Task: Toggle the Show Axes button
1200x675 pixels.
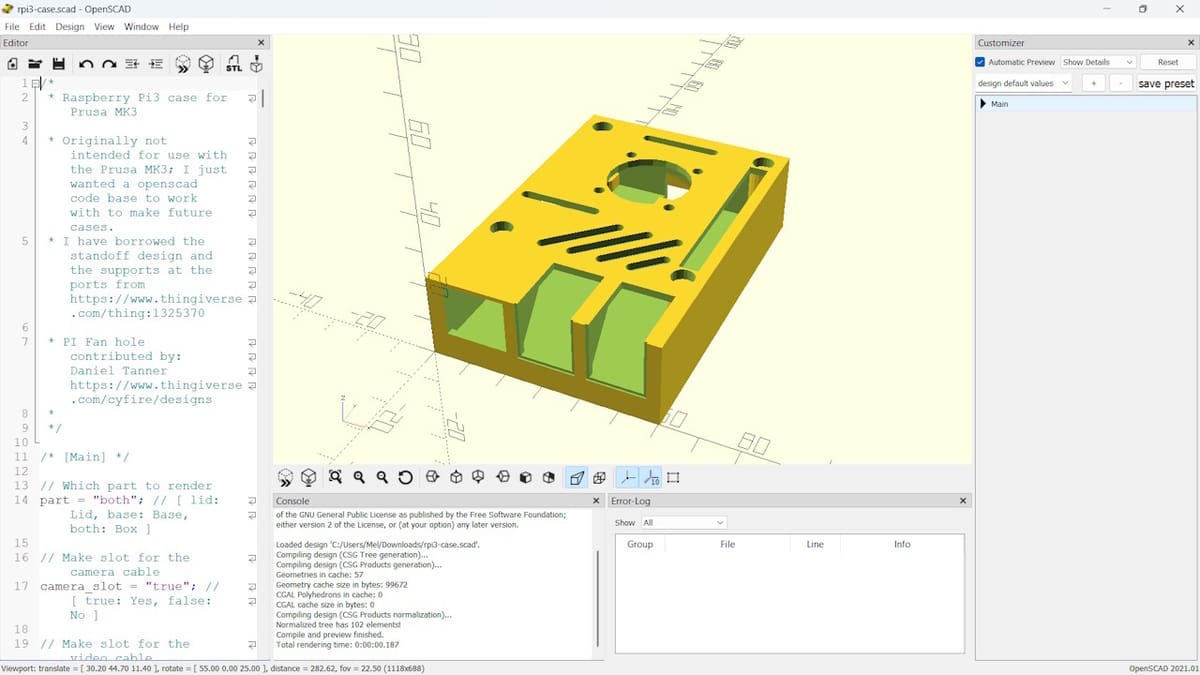Action: pos(627,478)
